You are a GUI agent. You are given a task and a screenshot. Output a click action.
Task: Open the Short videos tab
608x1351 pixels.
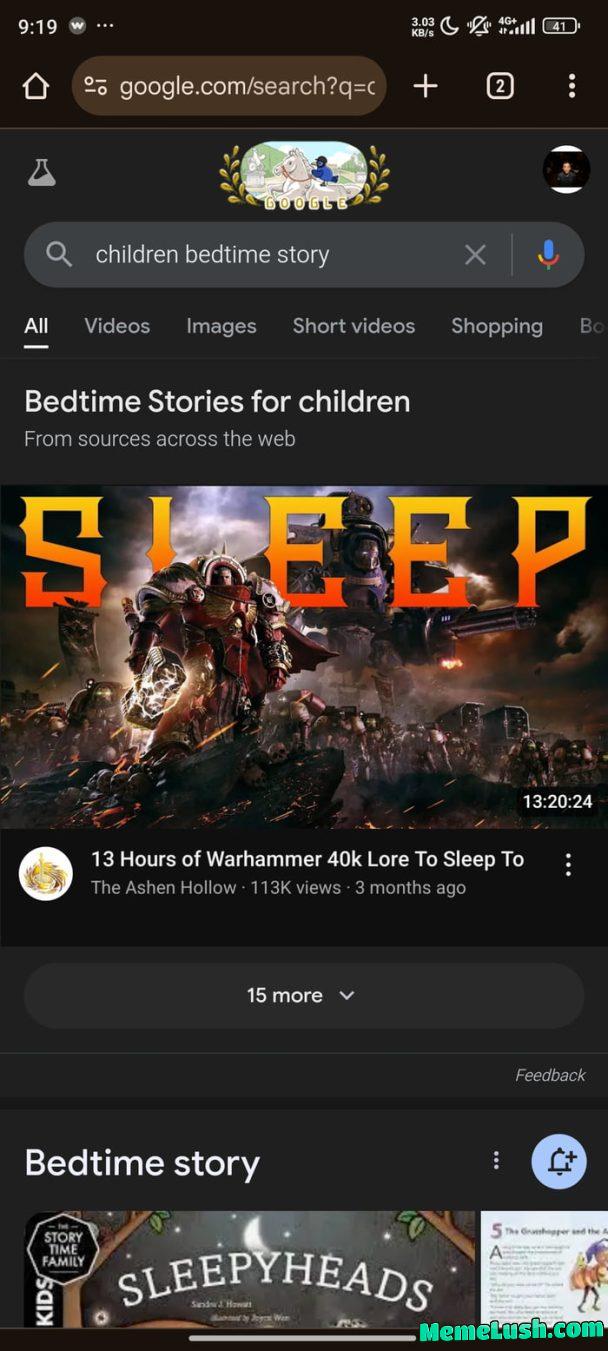353,326
